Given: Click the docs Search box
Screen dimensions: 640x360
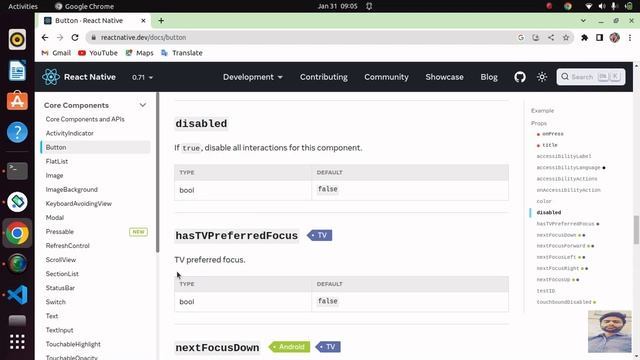Looking at the screenshot, I should [x=591, y=77].
